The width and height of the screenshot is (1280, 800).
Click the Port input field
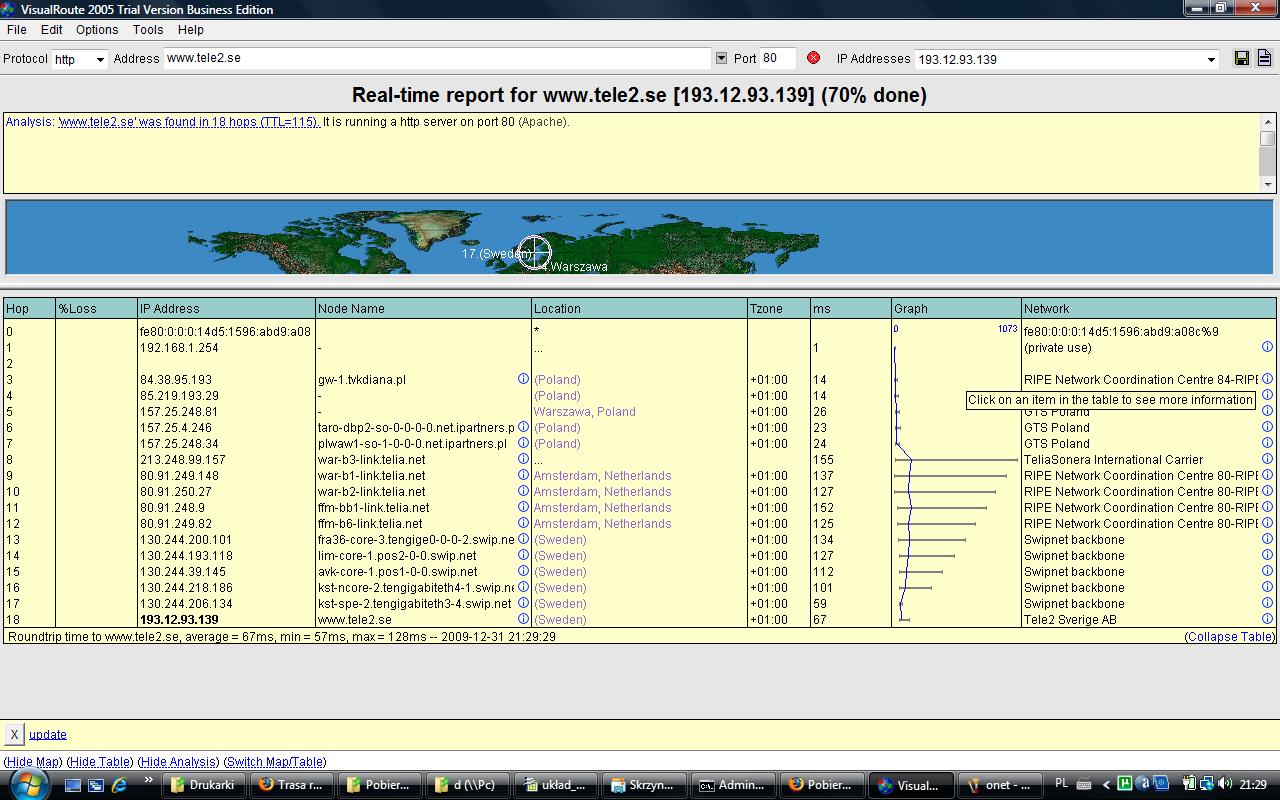(x=777, y=58)
